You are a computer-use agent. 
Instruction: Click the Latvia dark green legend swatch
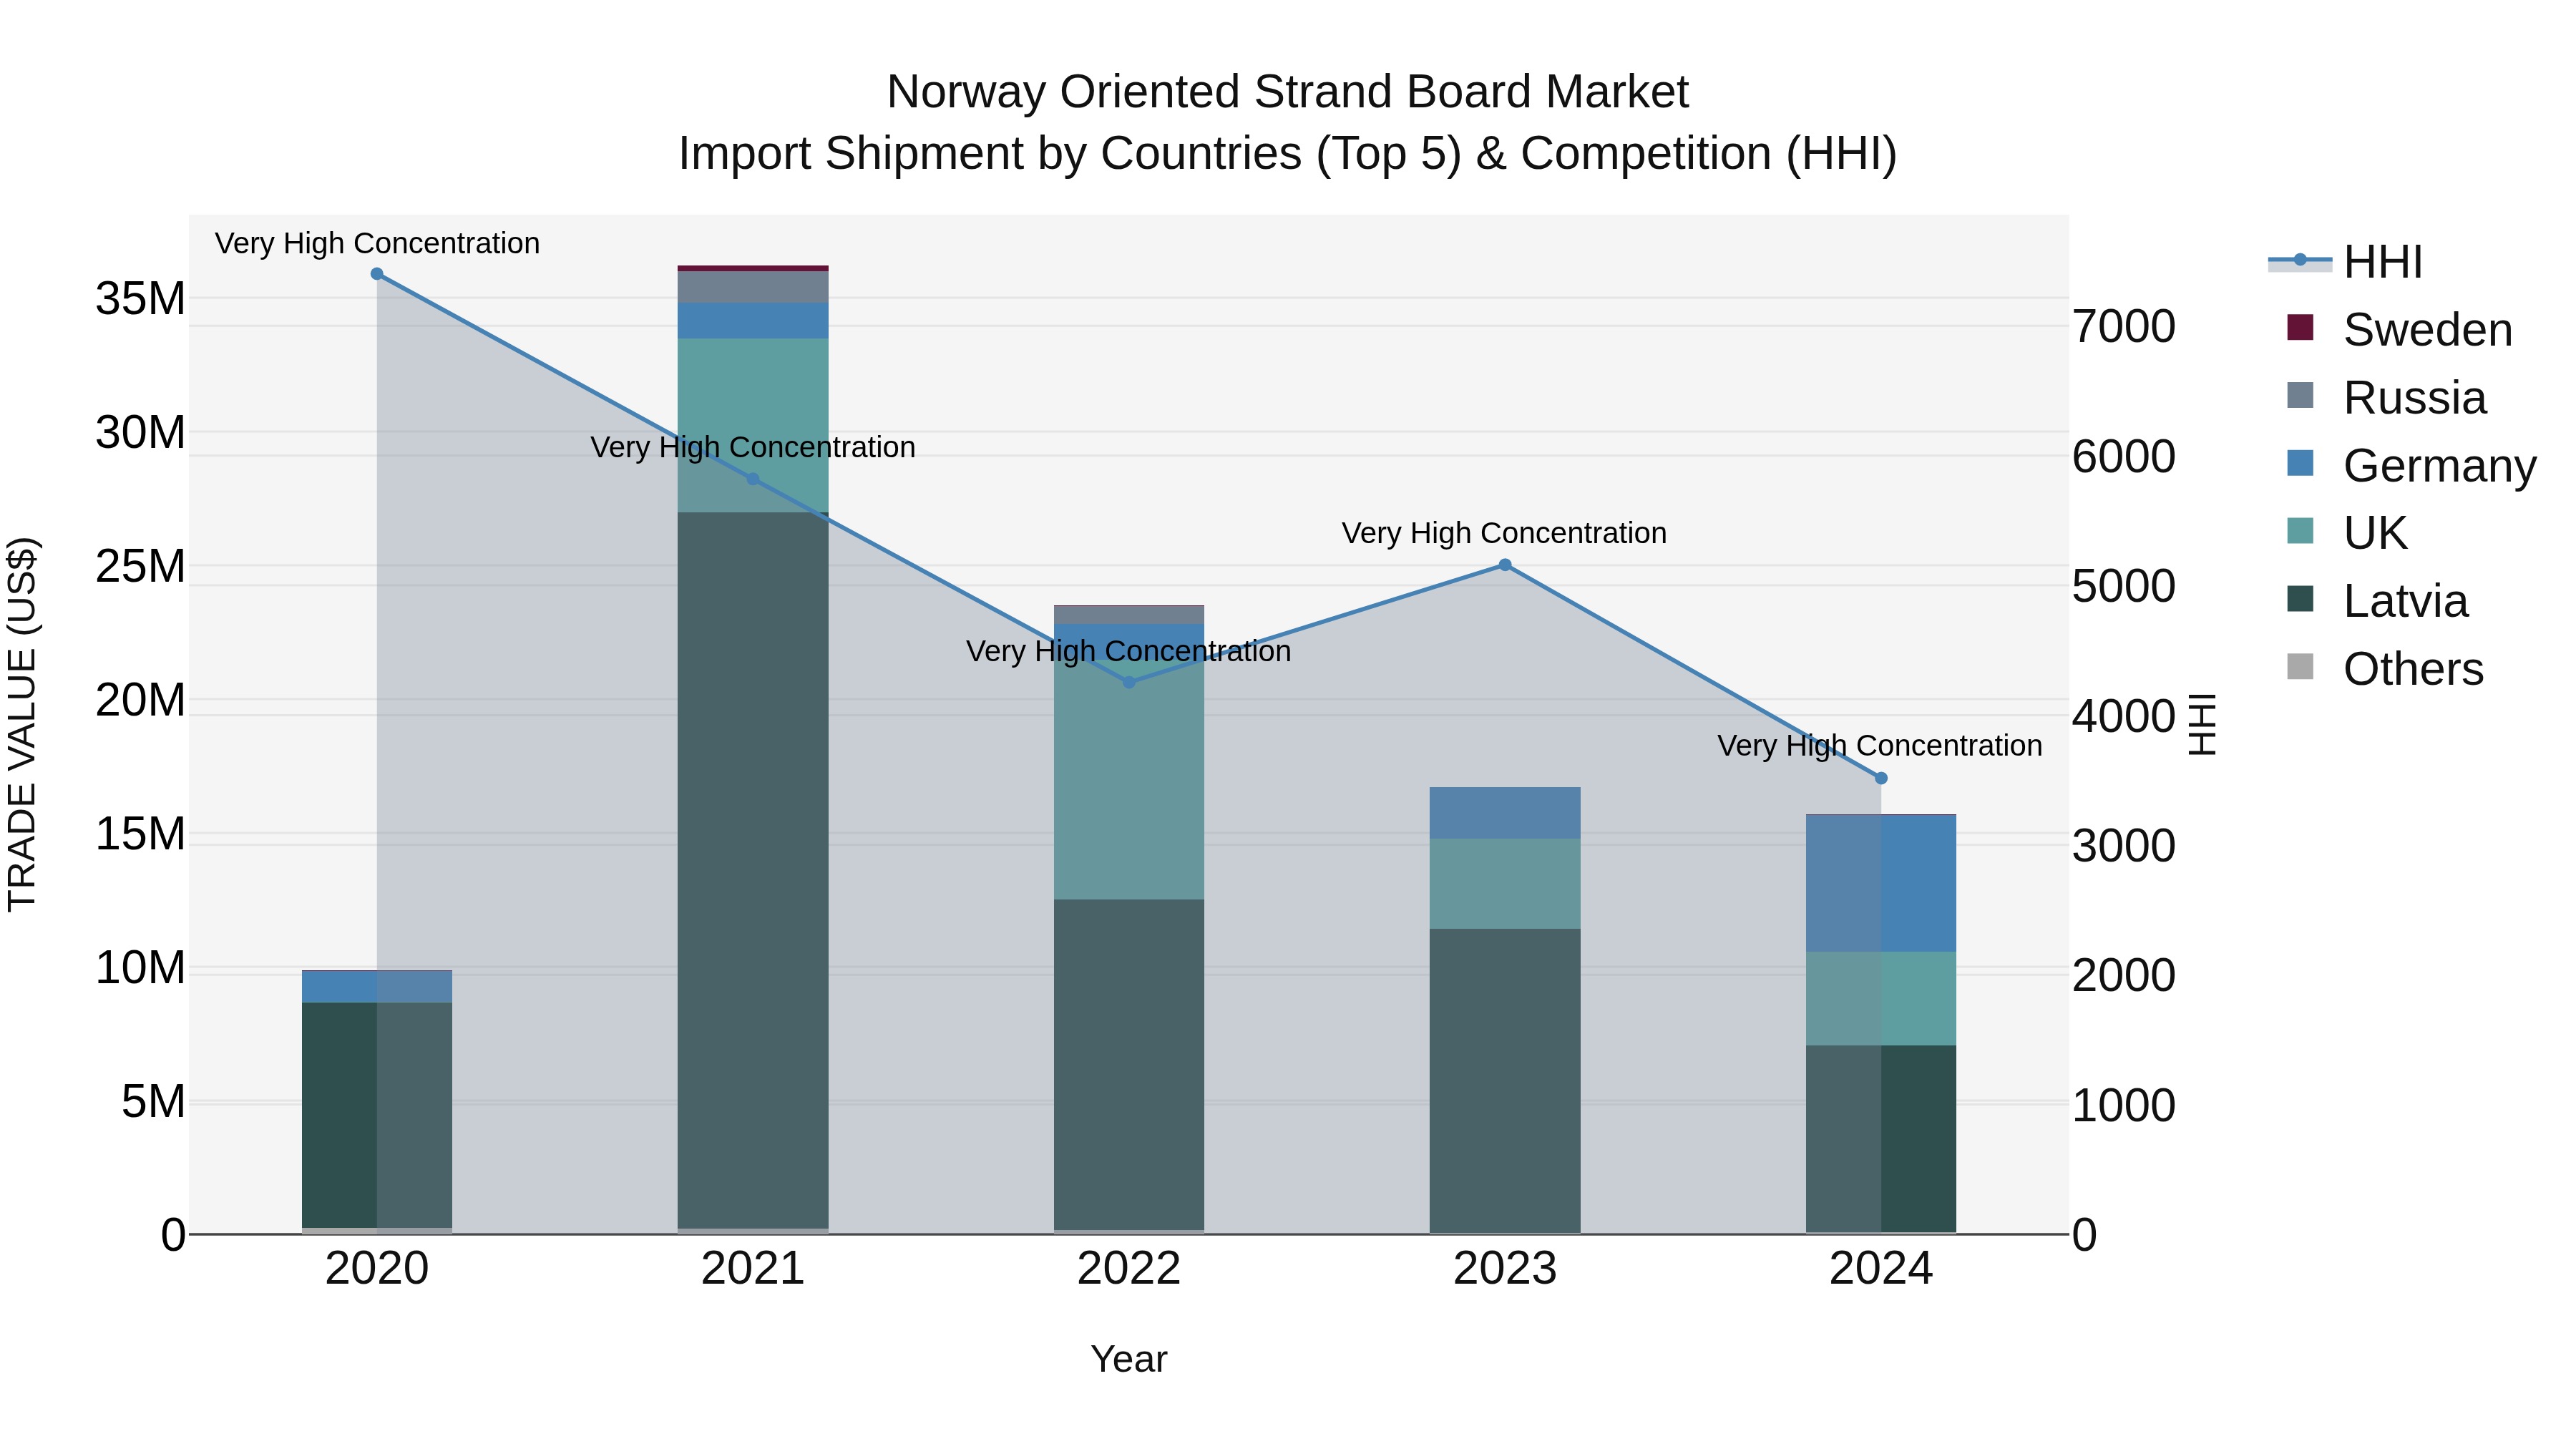(x=2300, y=598)
